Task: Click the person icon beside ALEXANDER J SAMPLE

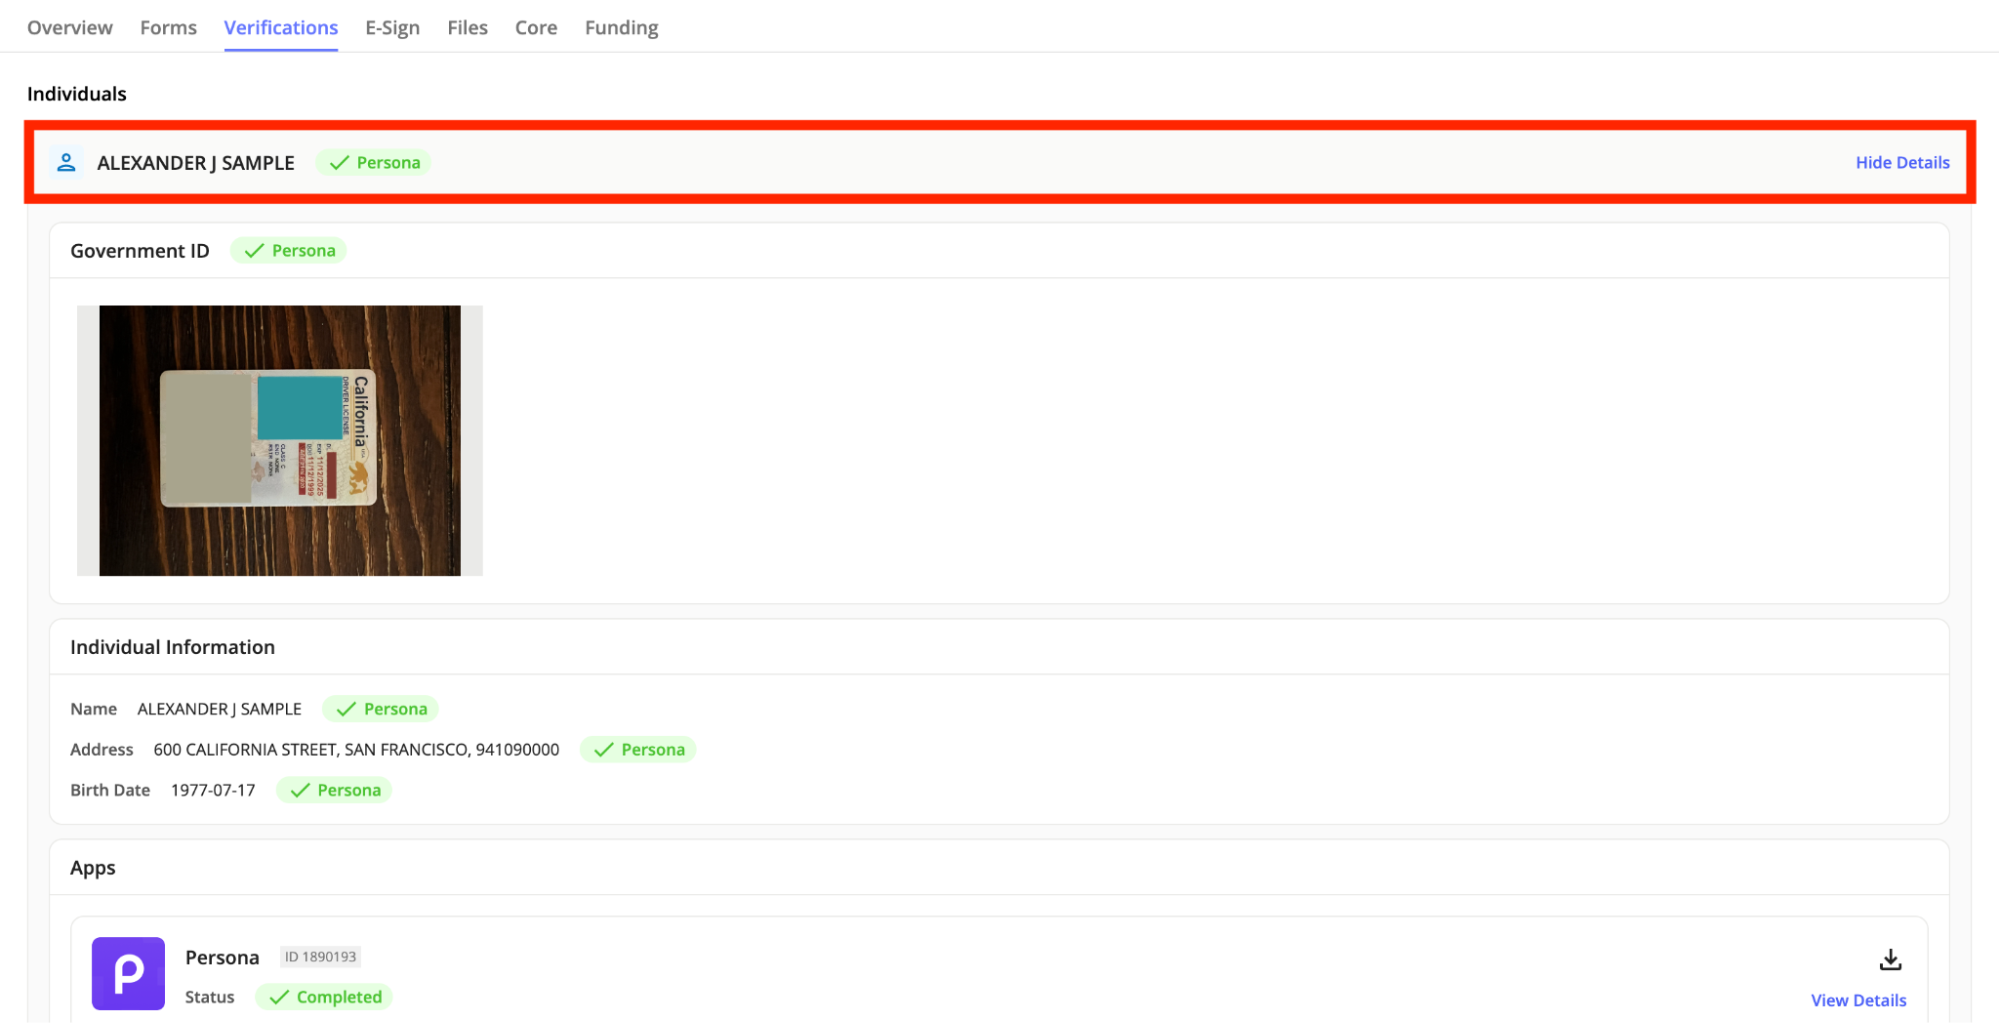Action: point(66,162)
